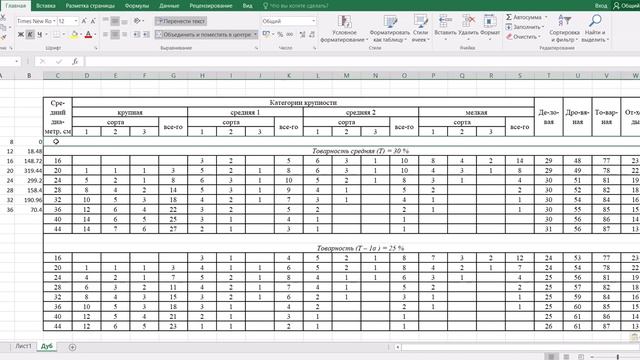Click bottom vertical alignment icon

[124, 21]
